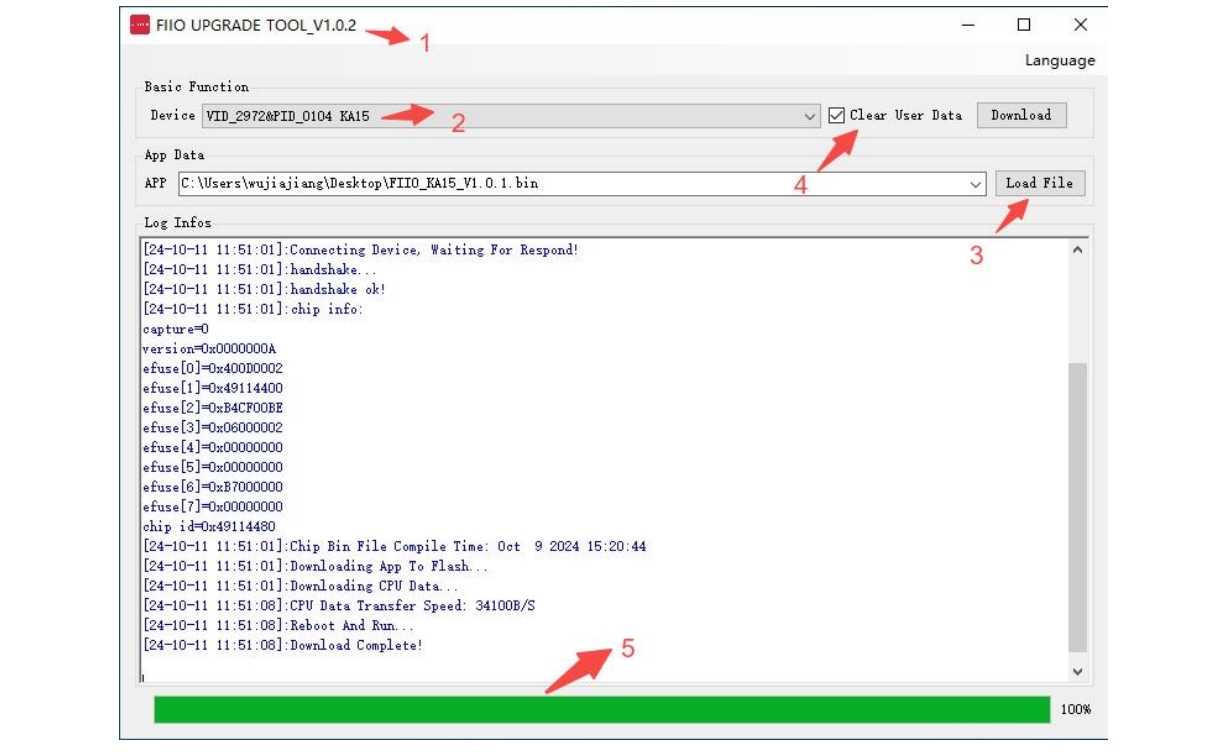Select the "handshake ok!" log entry
Viewport: 1212px width, 756px height.
pyautogui.click(x=337, y=290)
